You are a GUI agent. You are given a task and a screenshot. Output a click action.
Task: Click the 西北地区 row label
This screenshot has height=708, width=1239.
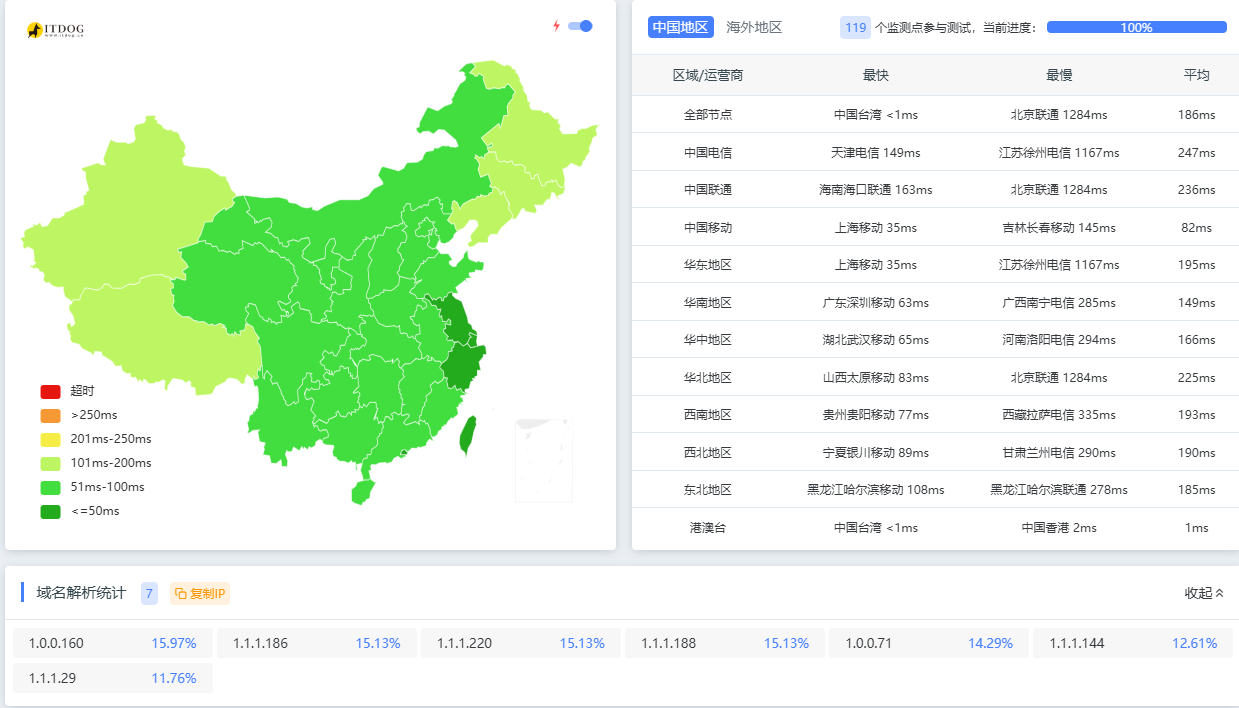708,453
